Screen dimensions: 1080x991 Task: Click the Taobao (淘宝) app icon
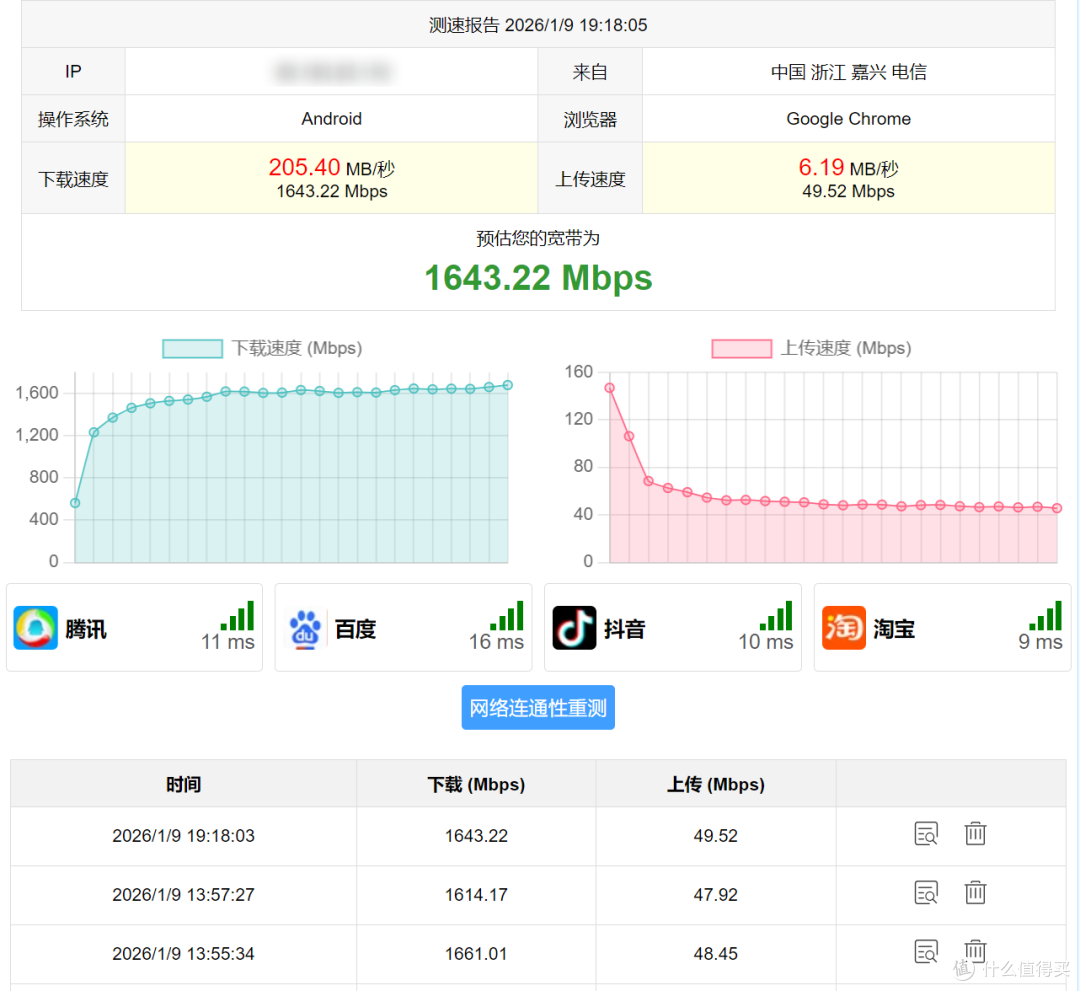click(843, 627)
